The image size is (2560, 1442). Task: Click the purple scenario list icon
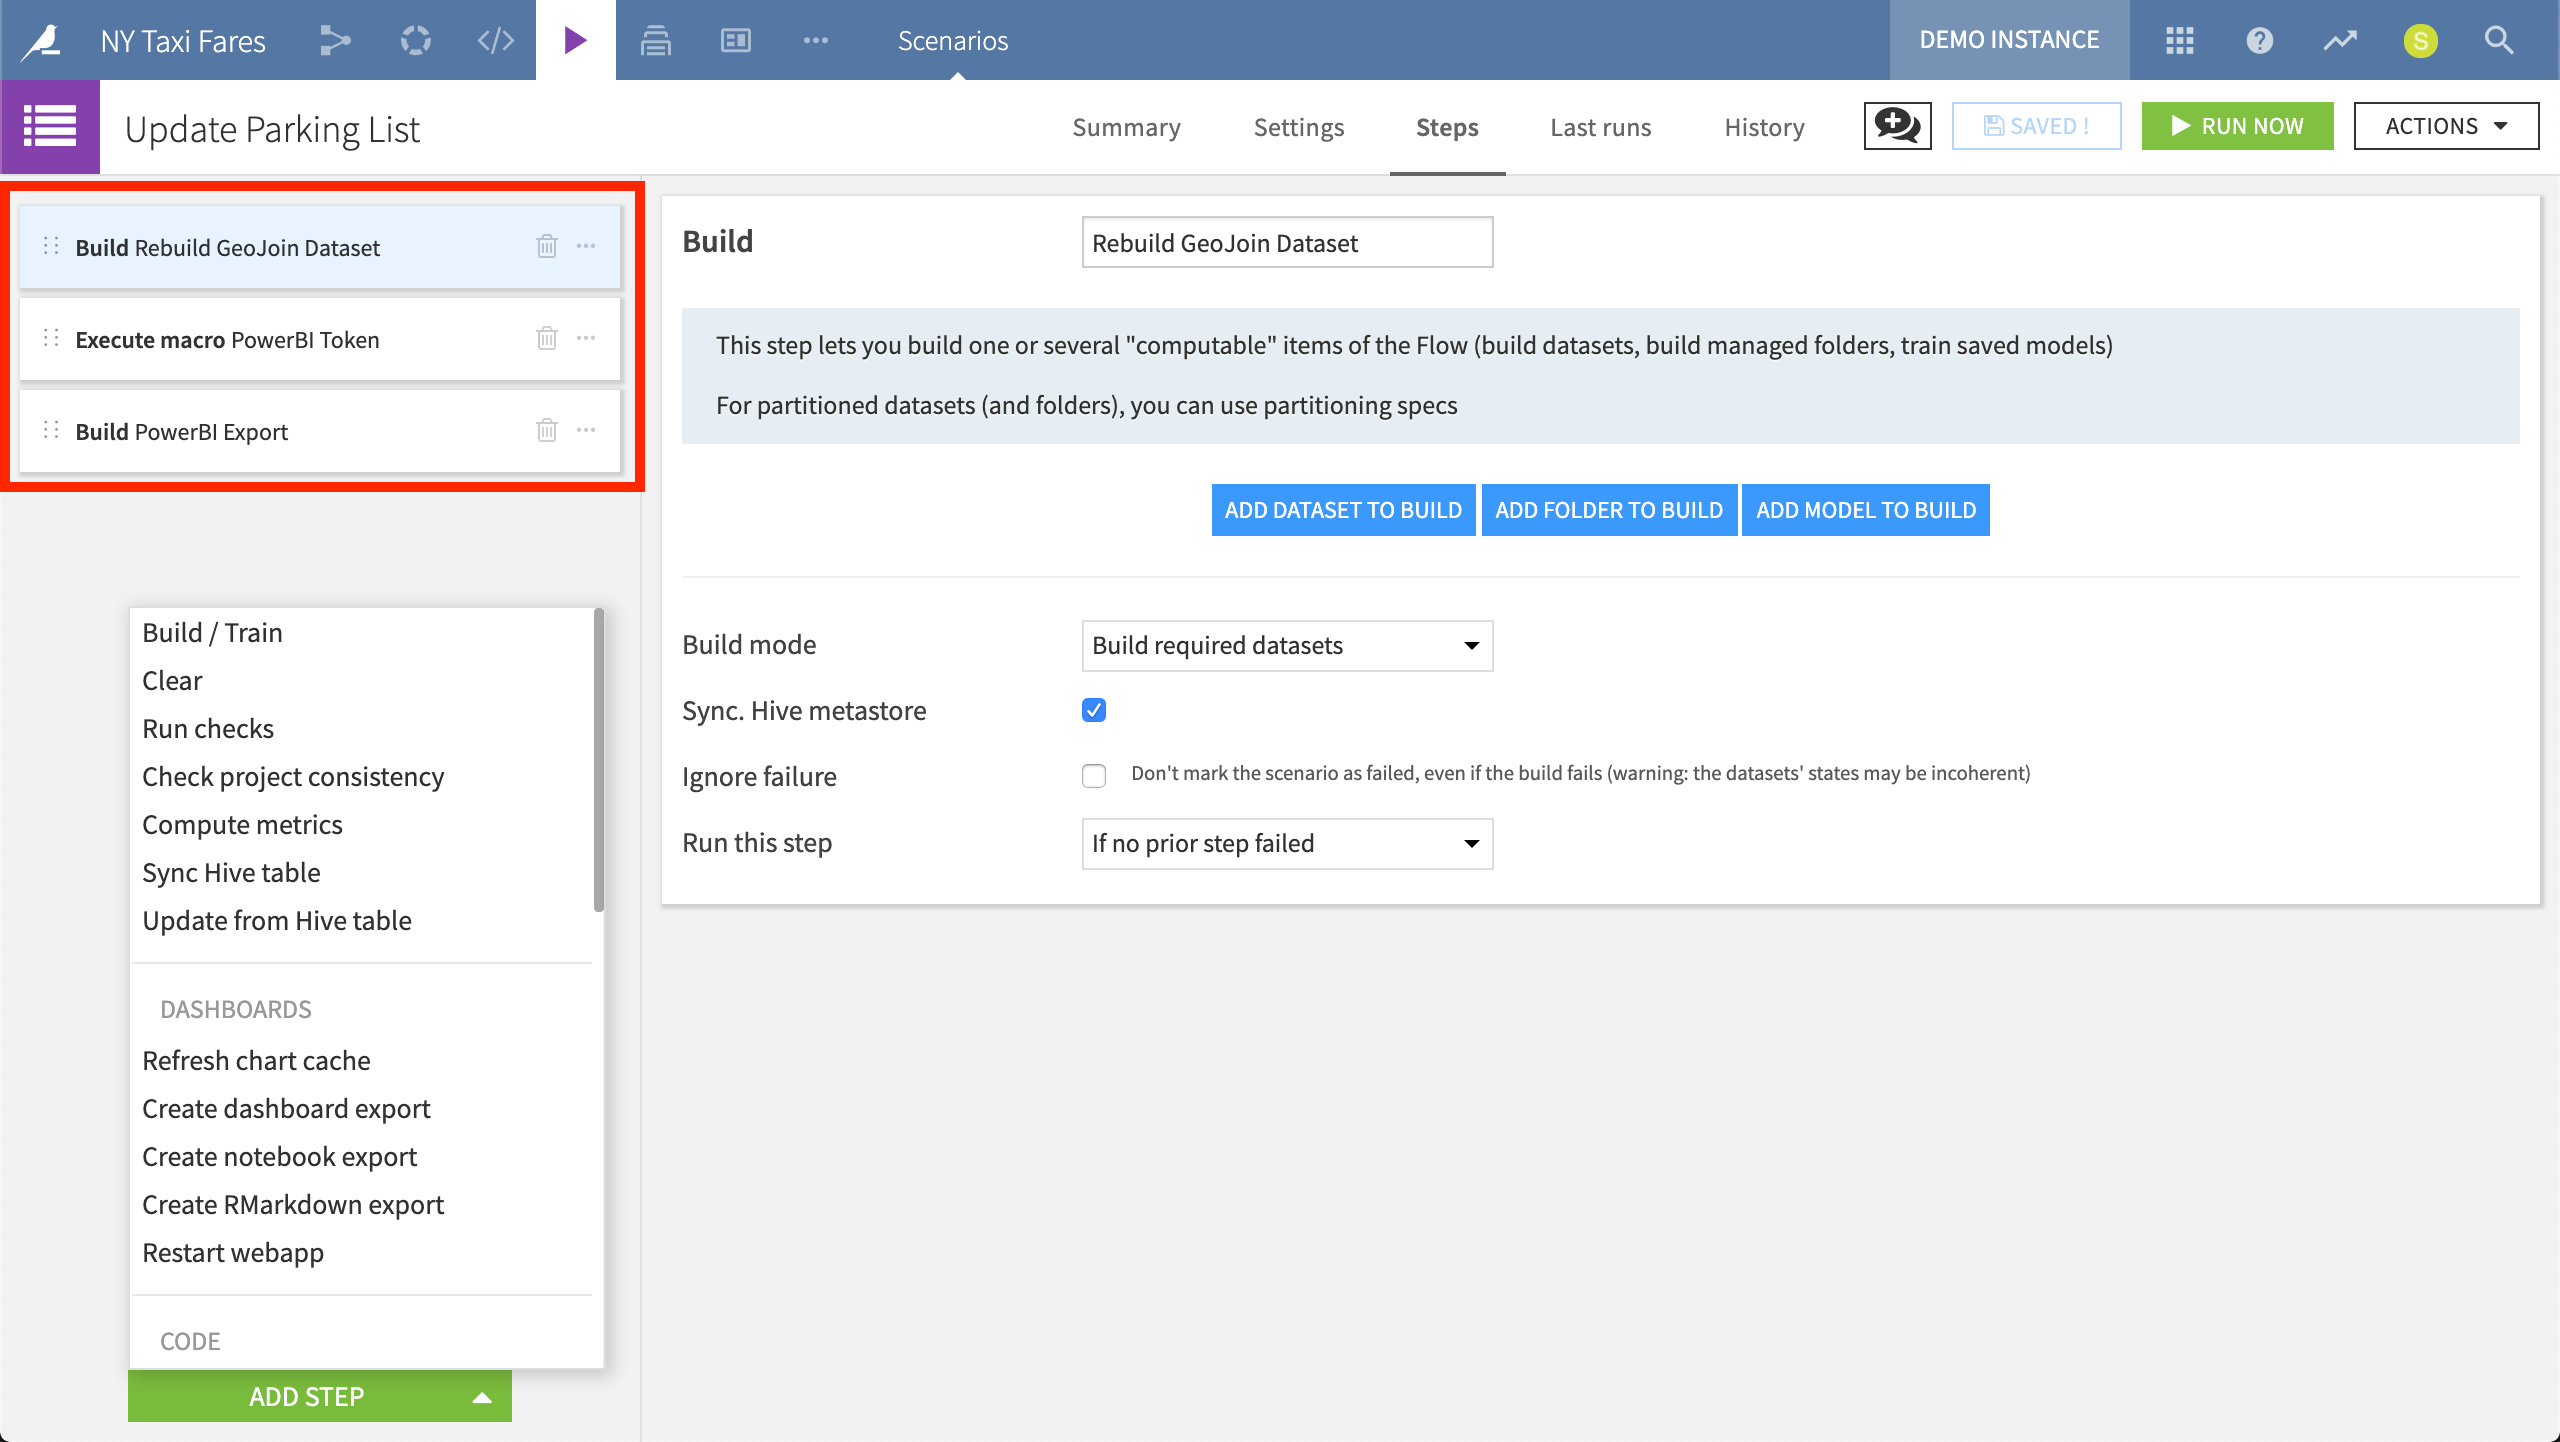tap(50, 127)
